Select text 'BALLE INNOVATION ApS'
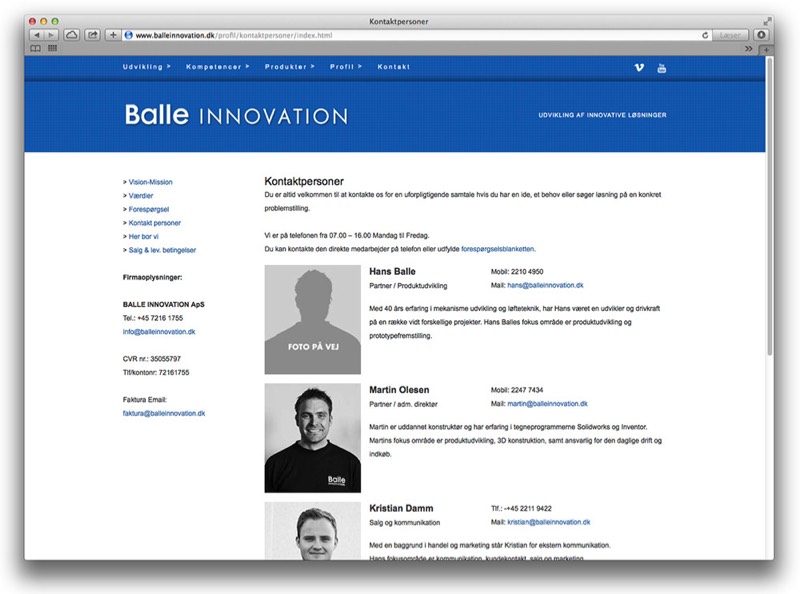This screenshot has height=594, width=800. (163, 305)
